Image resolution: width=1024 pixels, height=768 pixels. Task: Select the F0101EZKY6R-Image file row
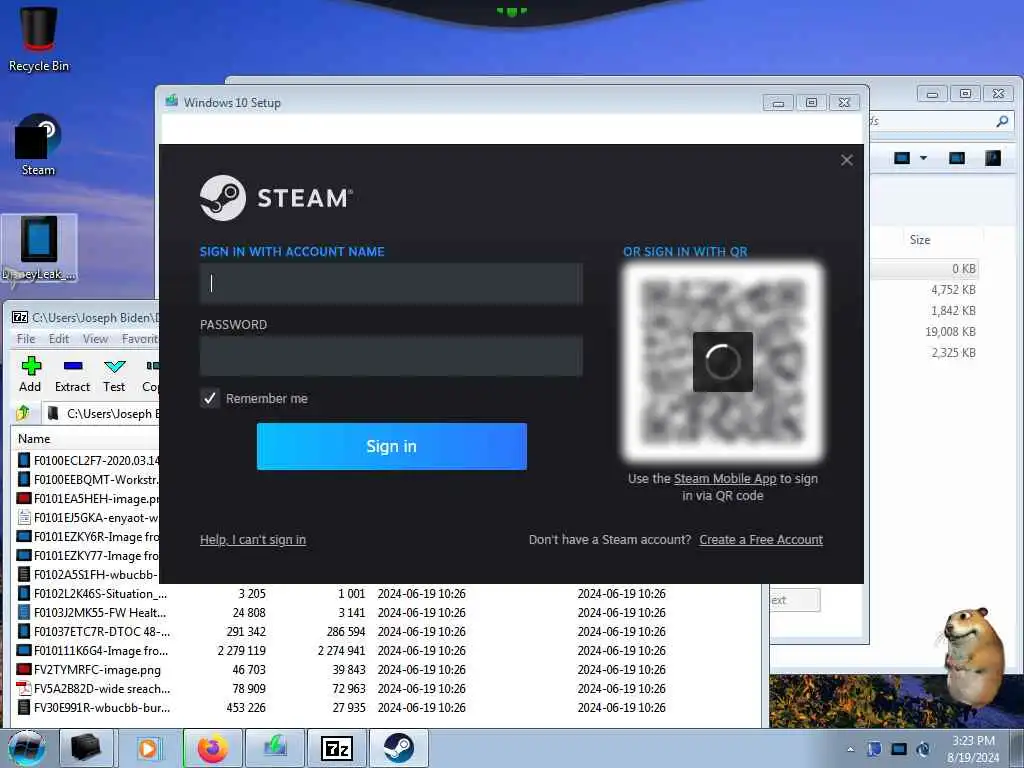[88, 536]
